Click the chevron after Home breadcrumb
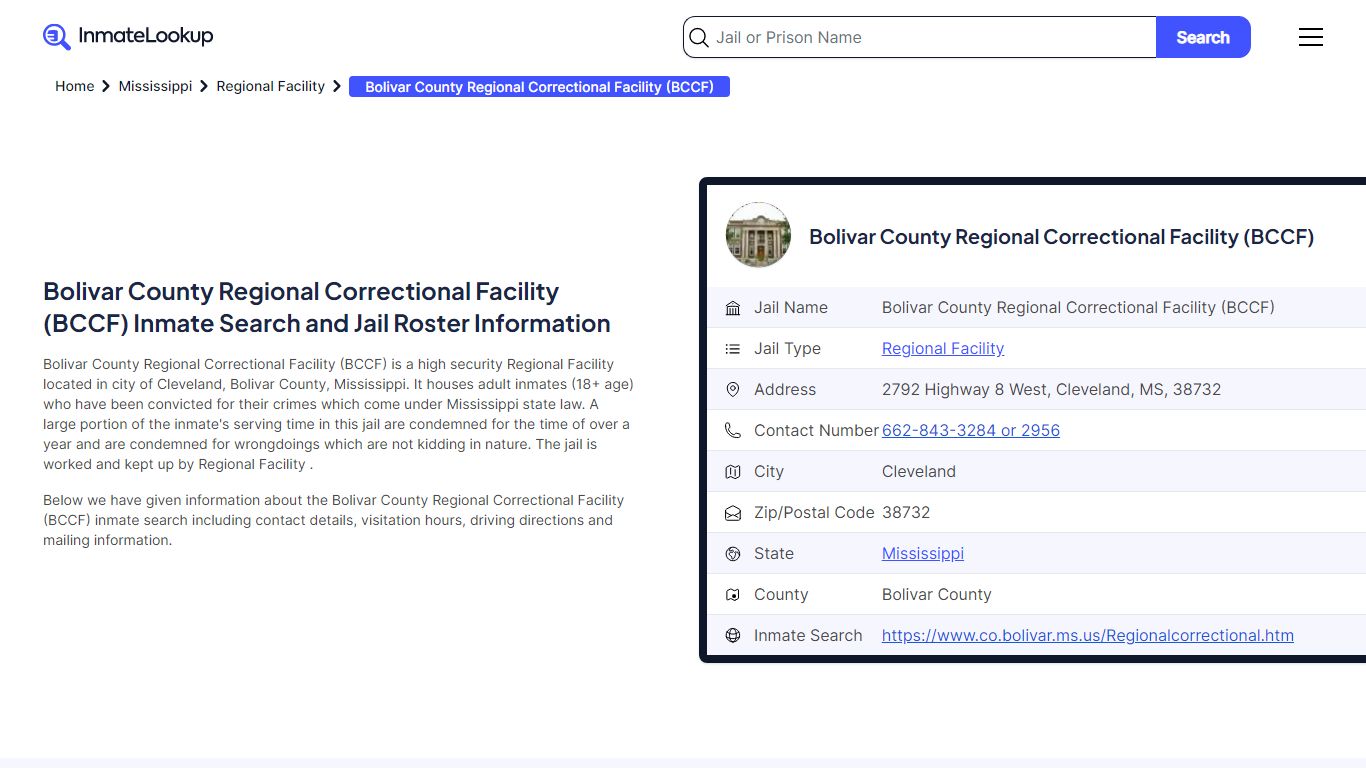 [x=106, y=87]
